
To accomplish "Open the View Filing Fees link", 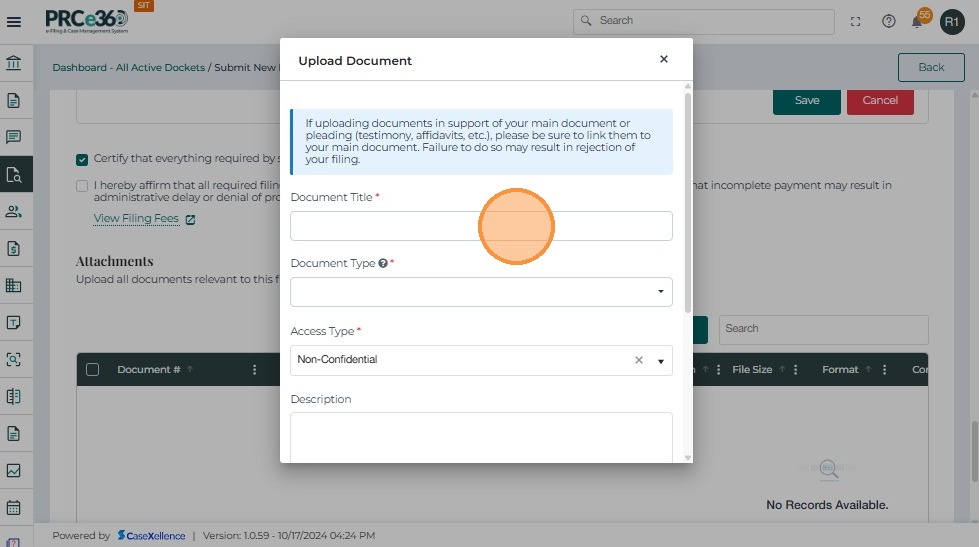I will tap(136, 218).
